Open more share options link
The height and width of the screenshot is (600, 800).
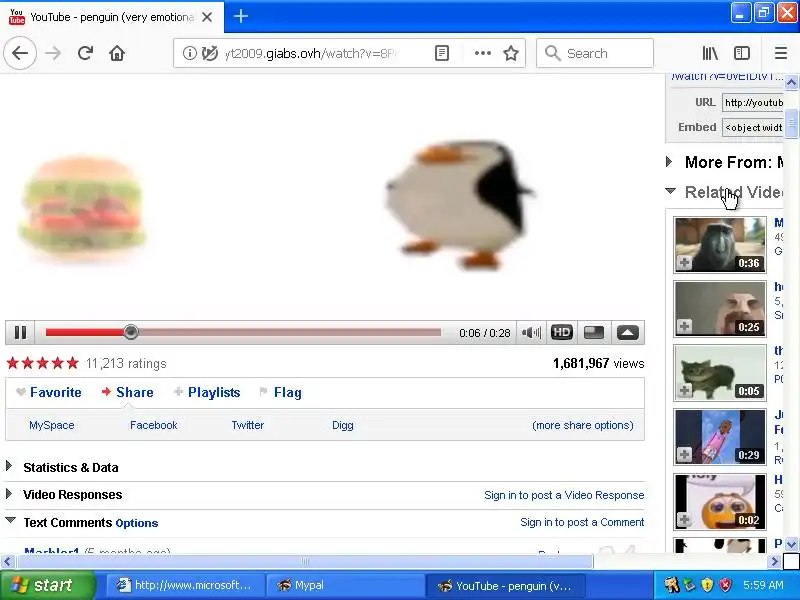[583, 425]
